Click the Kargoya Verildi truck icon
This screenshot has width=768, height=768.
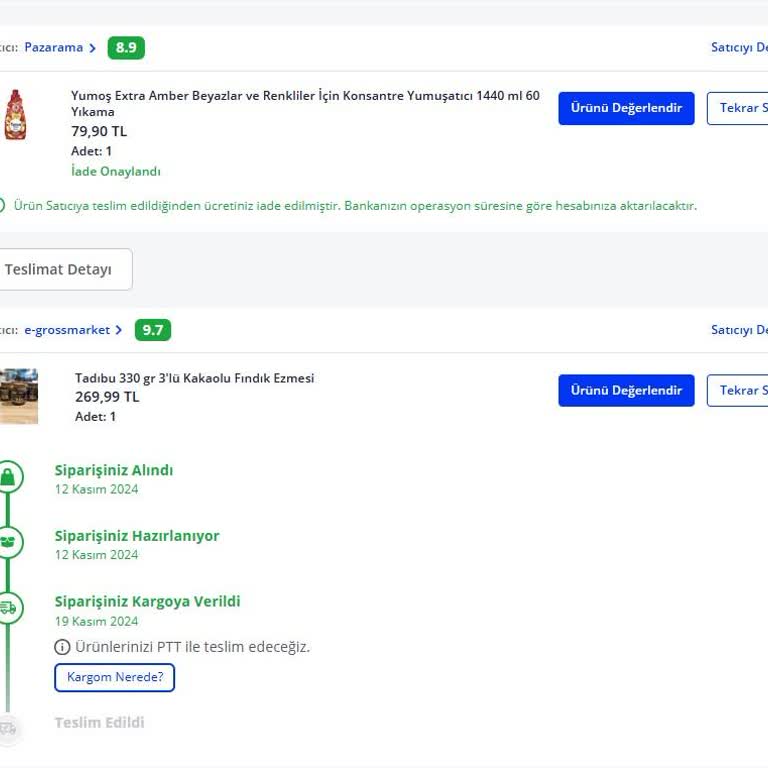8,607
